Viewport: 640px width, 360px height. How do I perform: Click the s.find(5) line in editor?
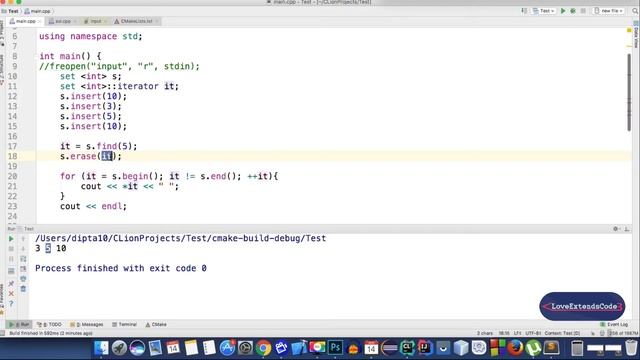pos(99,146)
